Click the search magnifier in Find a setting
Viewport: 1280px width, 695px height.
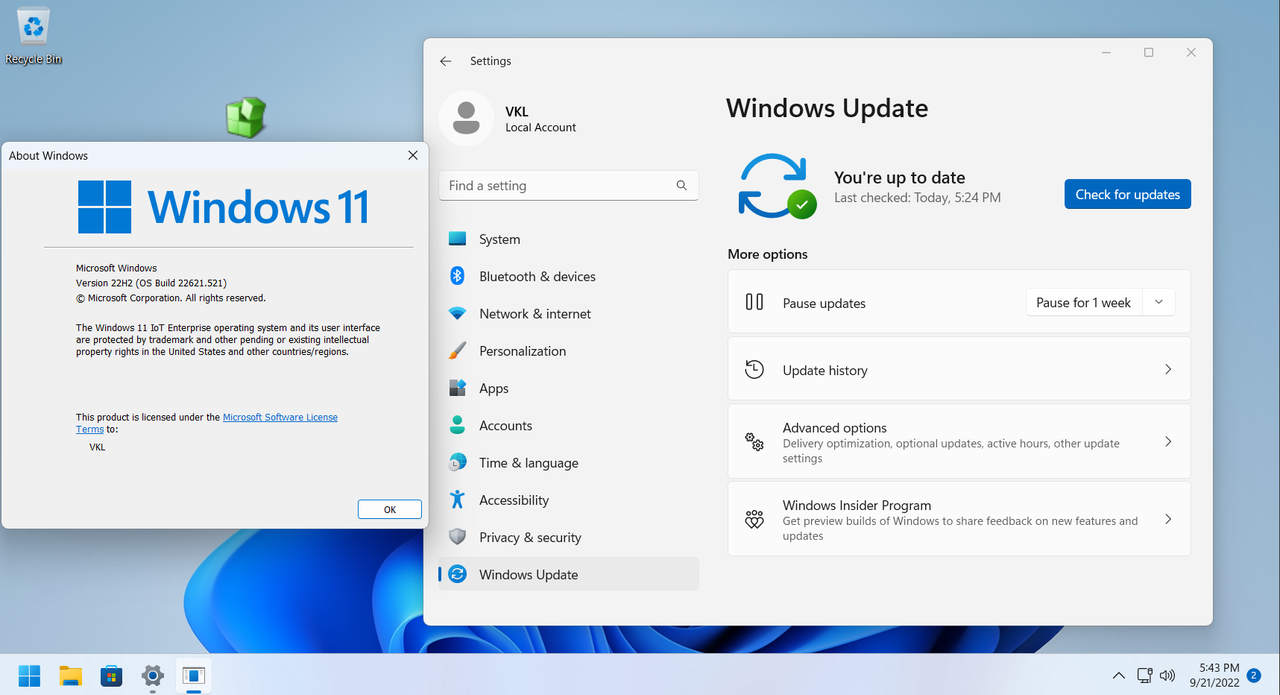point(682,185)
